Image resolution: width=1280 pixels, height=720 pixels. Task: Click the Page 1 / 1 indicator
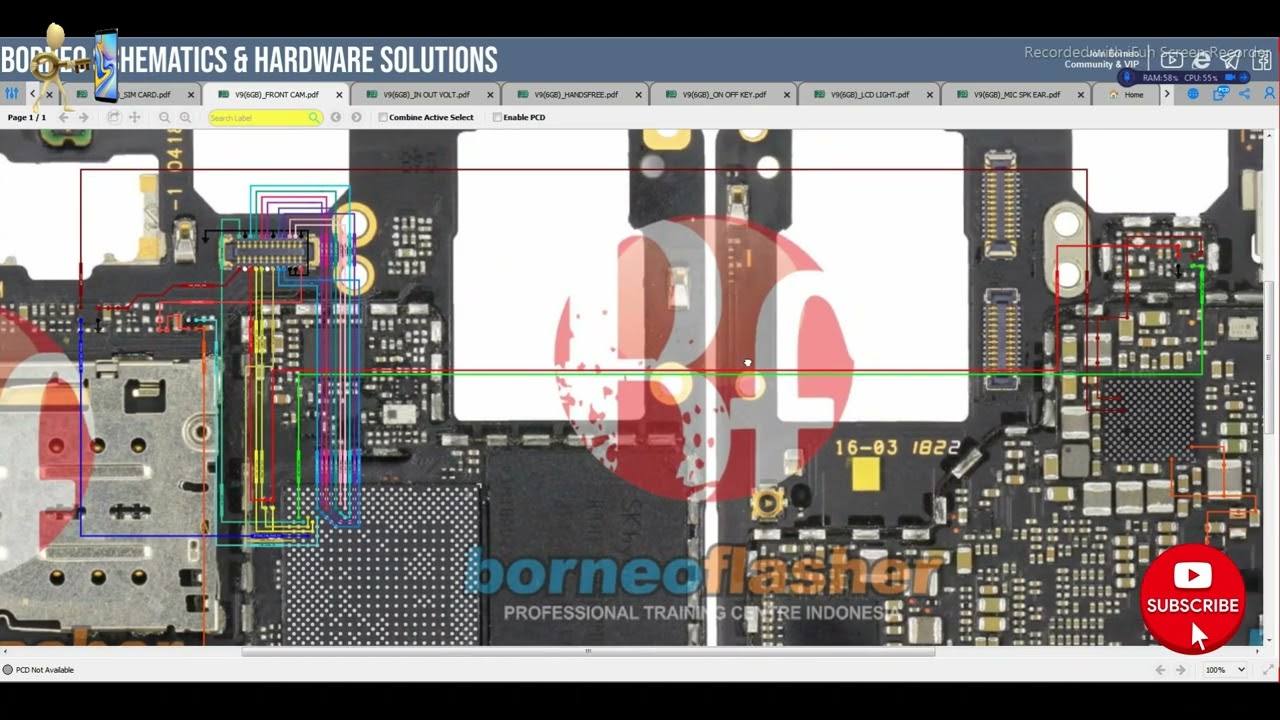(27, 117)
